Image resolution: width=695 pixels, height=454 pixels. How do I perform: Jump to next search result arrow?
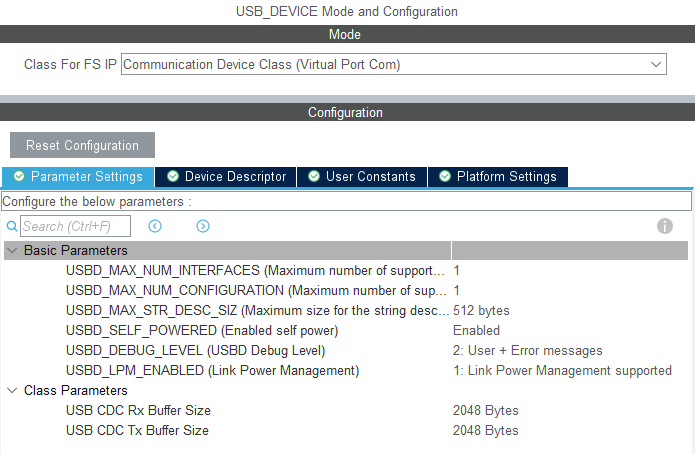203,226
